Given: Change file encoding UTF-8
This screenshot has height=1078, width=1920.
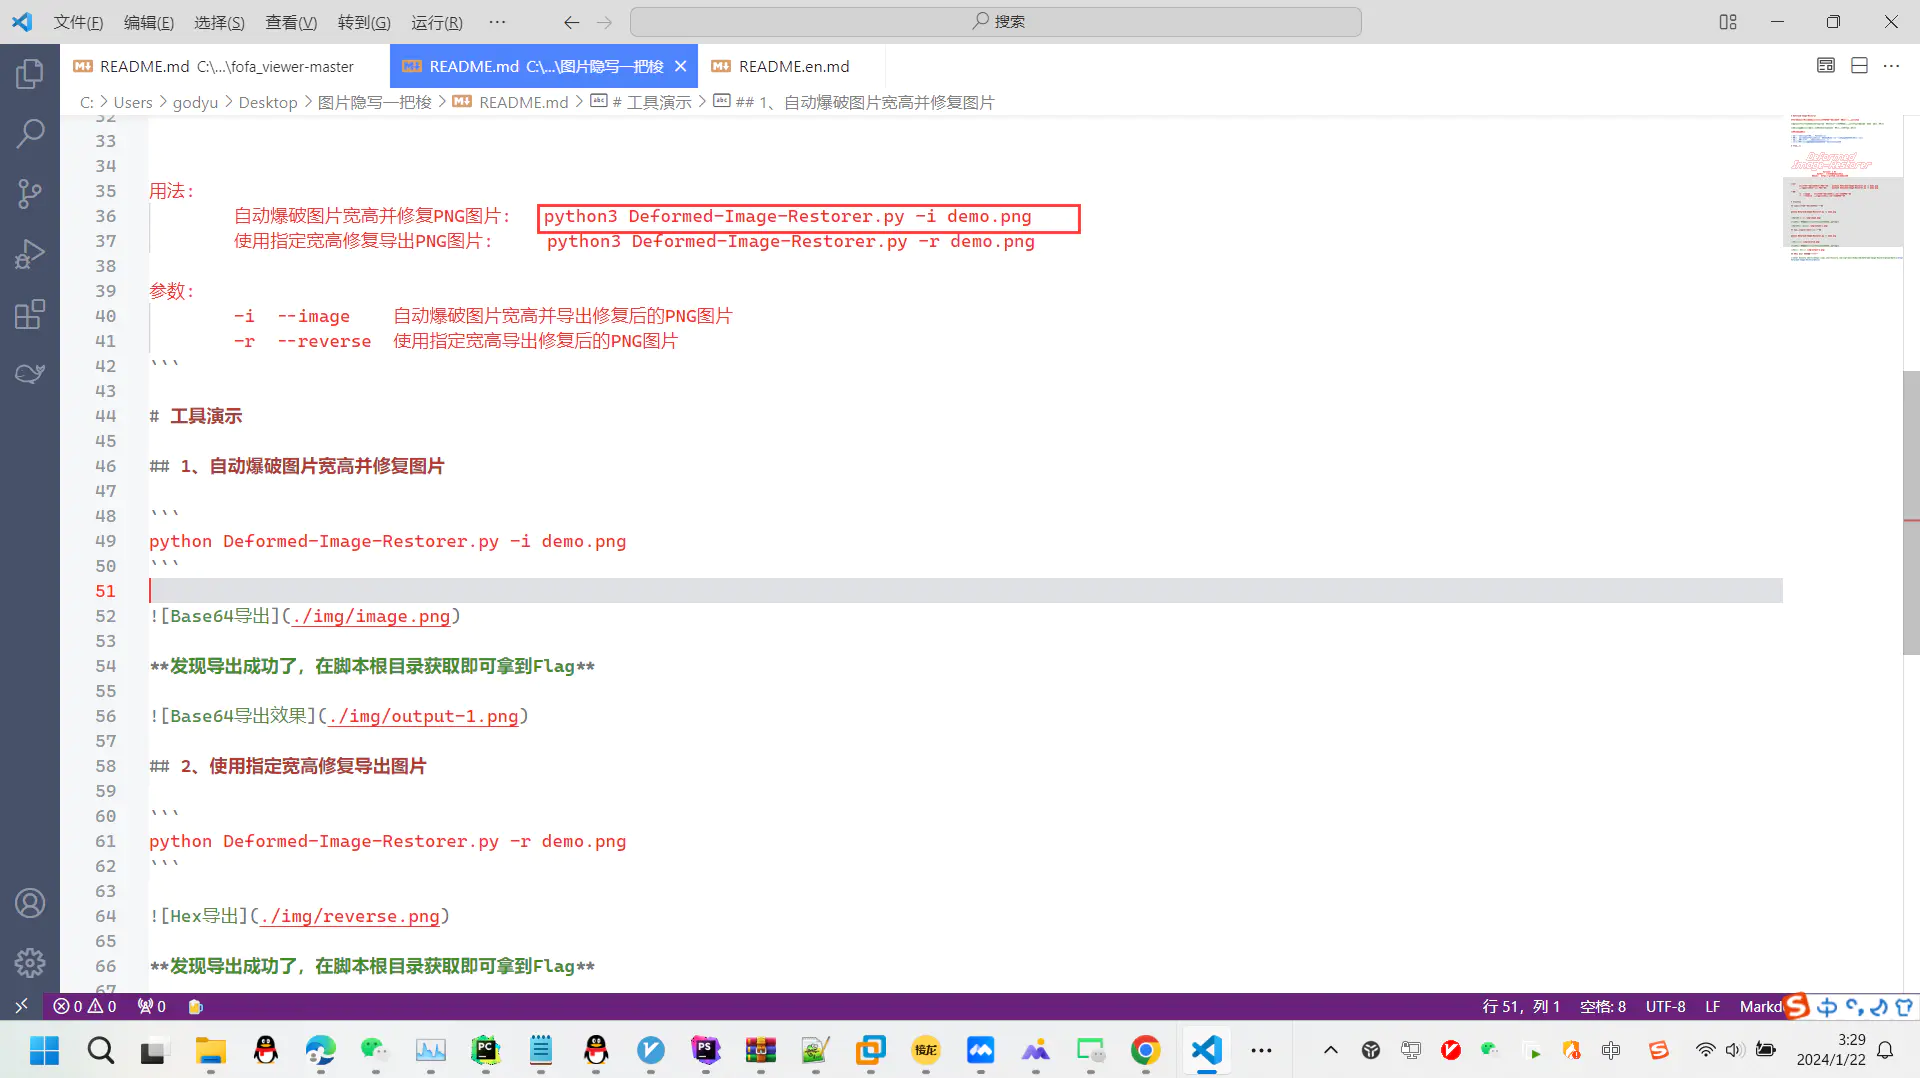Looking at the screenshot, I should point(1665,1006).
